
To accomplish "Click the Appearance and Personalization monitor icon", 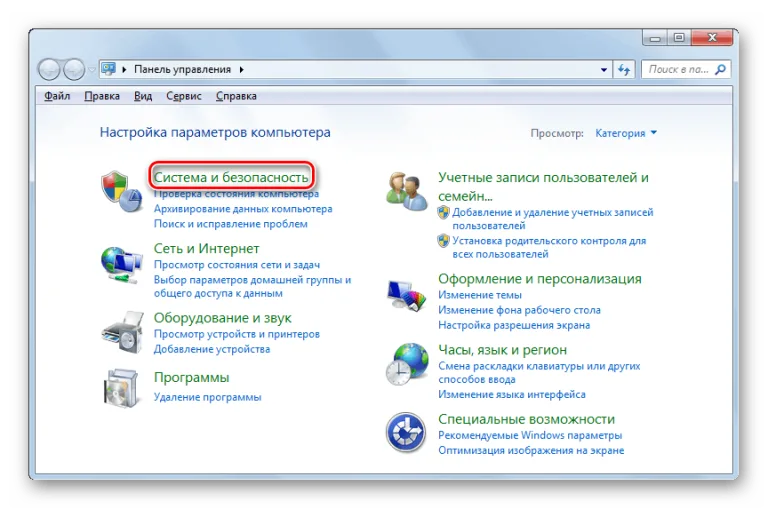I will tap(406, 295).
